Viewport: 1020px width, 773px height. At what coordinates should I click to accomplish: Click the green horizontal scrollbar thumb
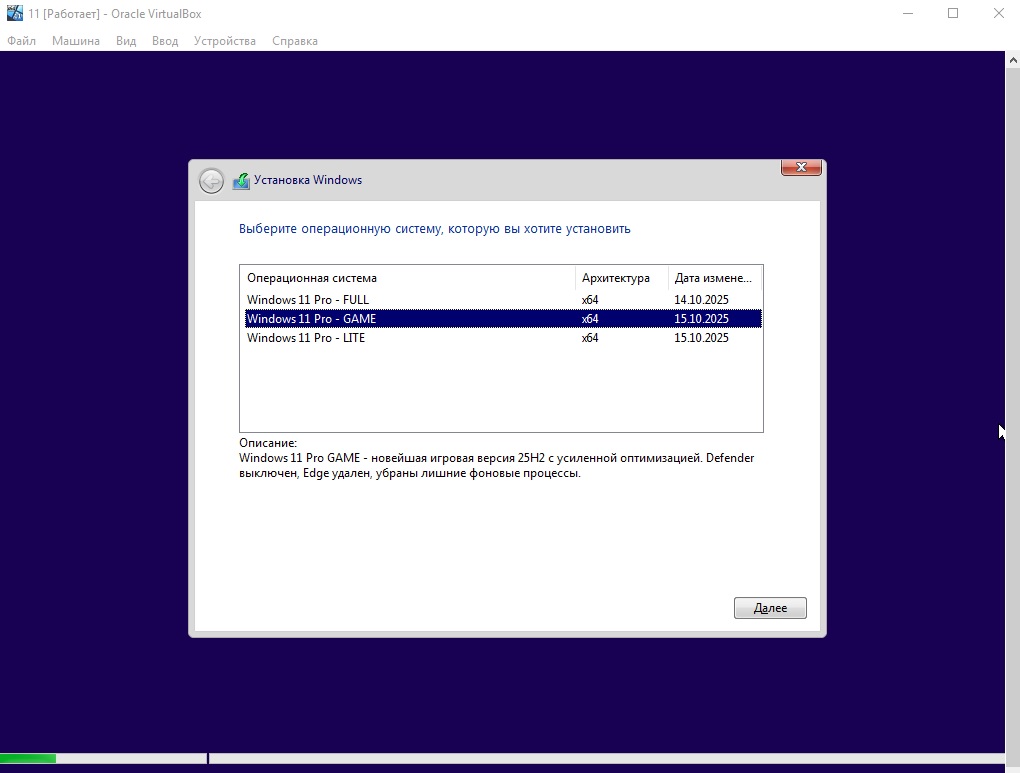coord(28,758)
